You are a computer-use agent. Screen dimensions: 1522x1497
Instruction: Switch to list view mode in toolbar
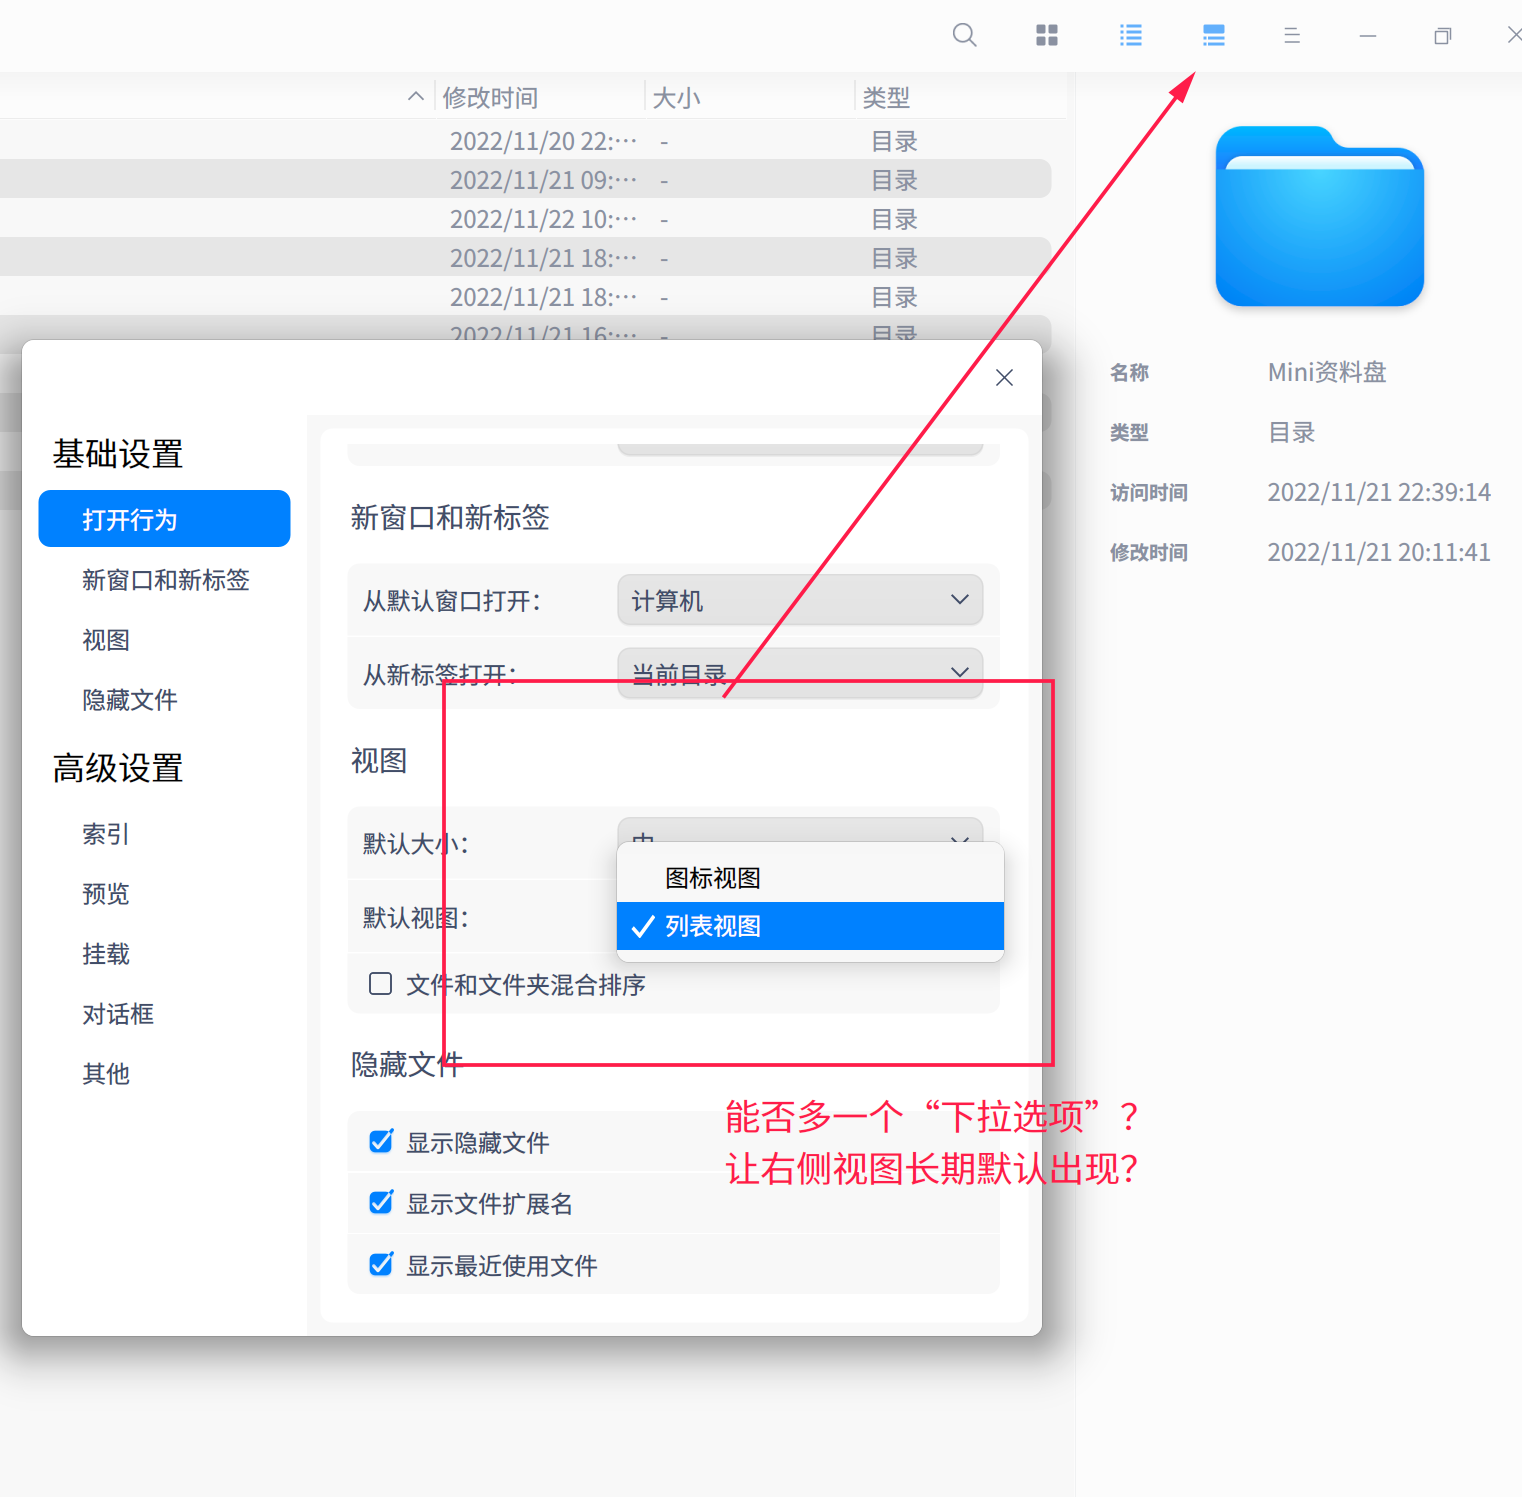1130,35
